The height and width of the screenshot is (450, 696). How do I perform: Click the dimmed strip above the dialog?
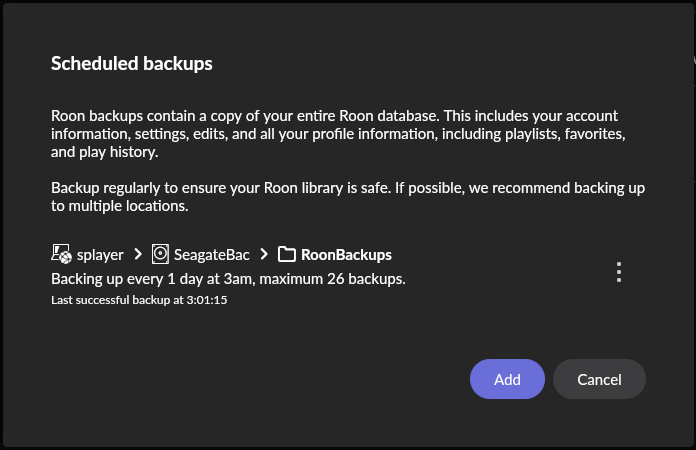pos(348,1)
